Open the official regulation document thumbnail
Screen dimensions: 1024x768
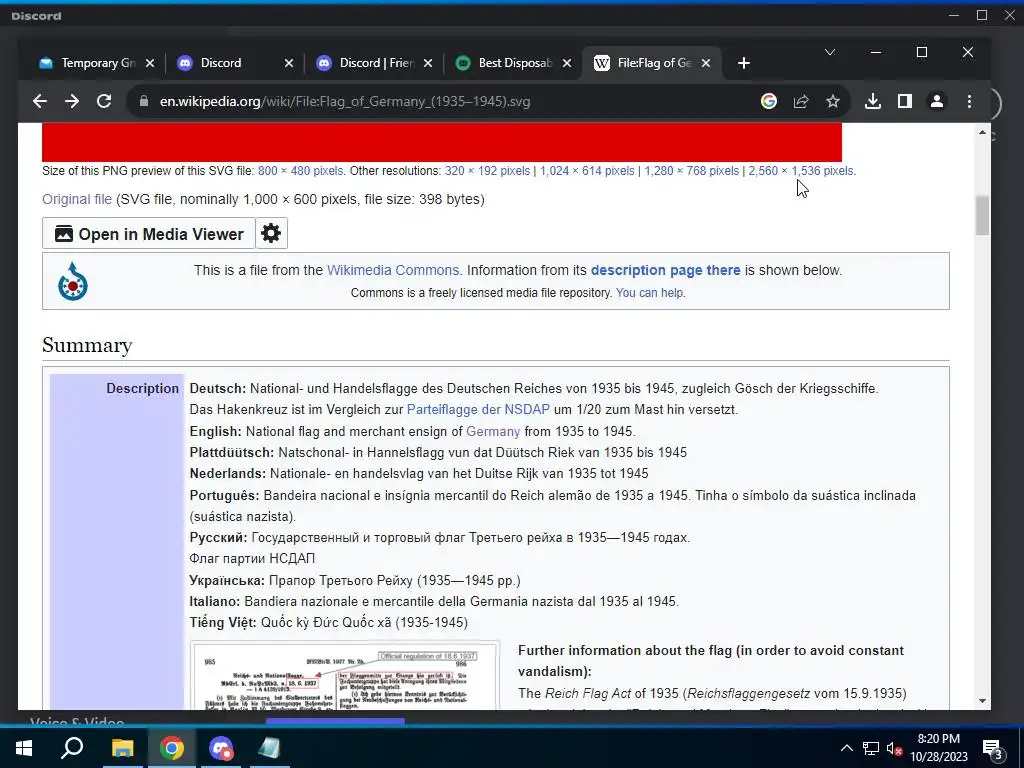[345, 676]
